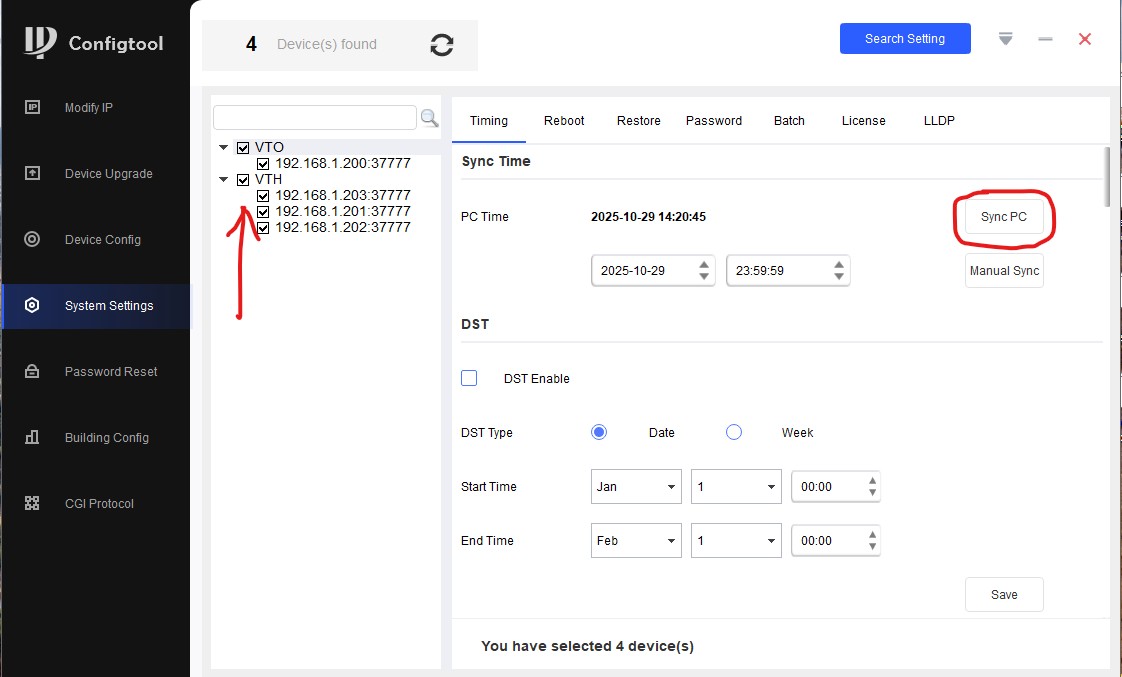Viewport: 1122px width, 677px height.
Task: Collapse the VTH device group
Action: (x=224, y=180)
